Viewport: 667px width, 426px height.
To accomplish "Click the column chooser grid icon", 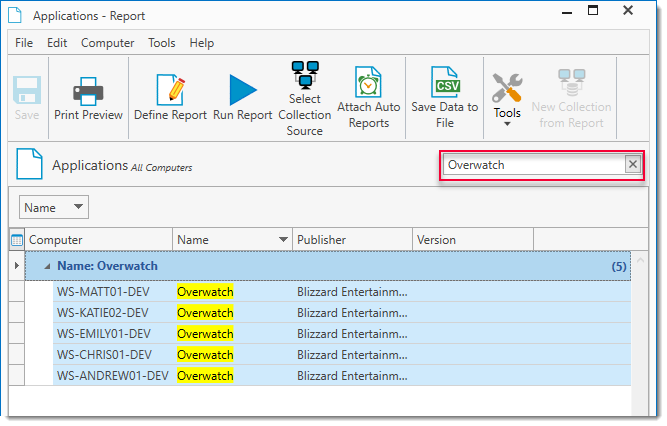I will point(17,240).
